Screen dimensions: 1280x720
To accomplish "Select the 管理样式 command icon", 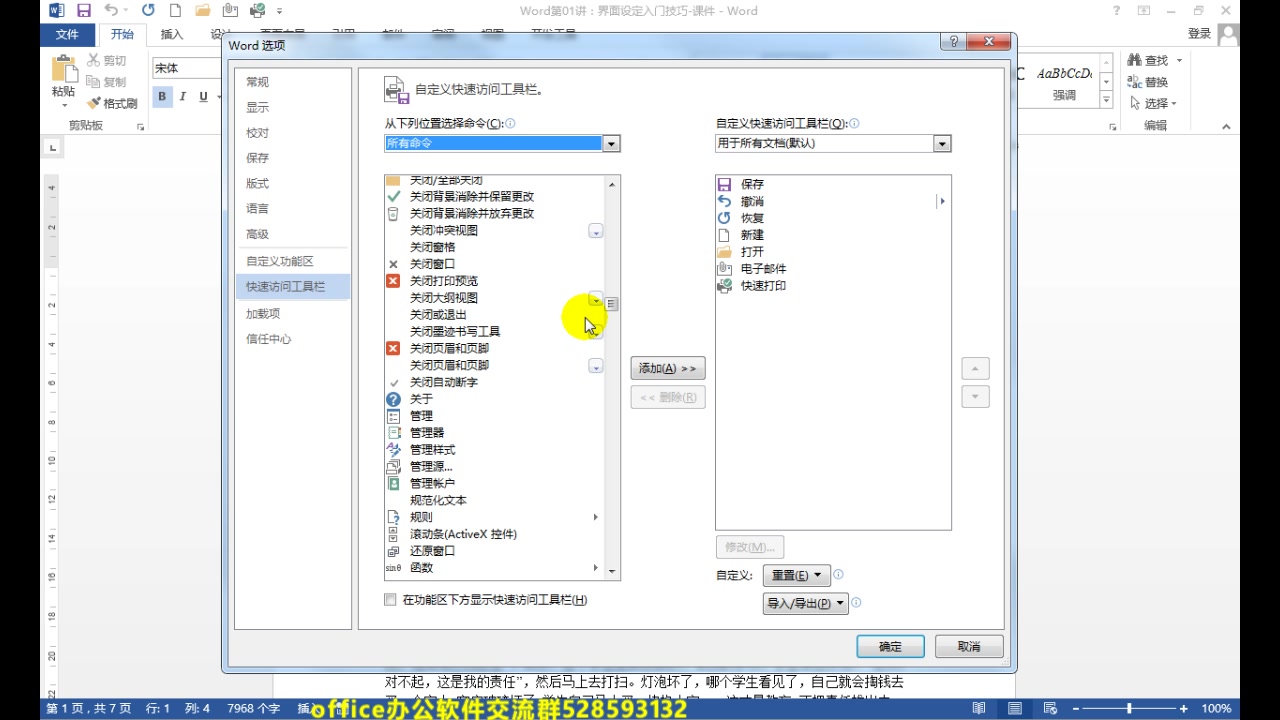I will click(x=393, y=450).
